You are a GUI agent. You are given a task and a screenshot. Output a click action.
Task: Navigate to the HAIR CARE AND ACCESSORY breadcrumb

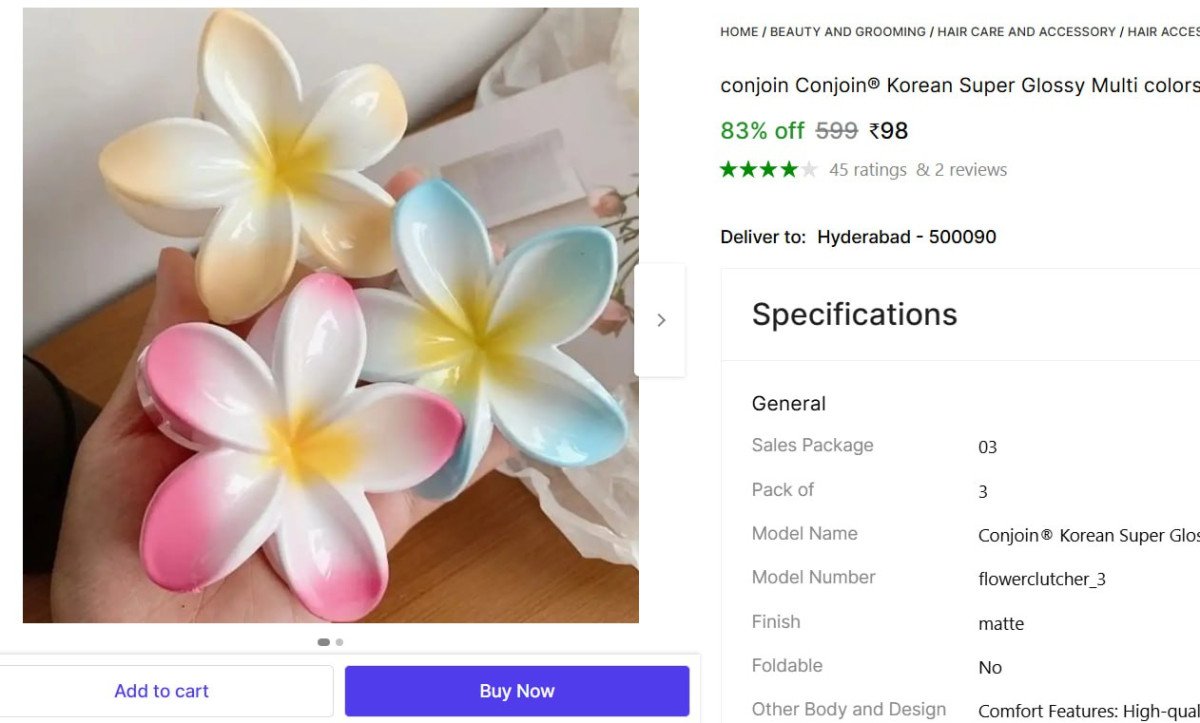(x=1026, y=32)
